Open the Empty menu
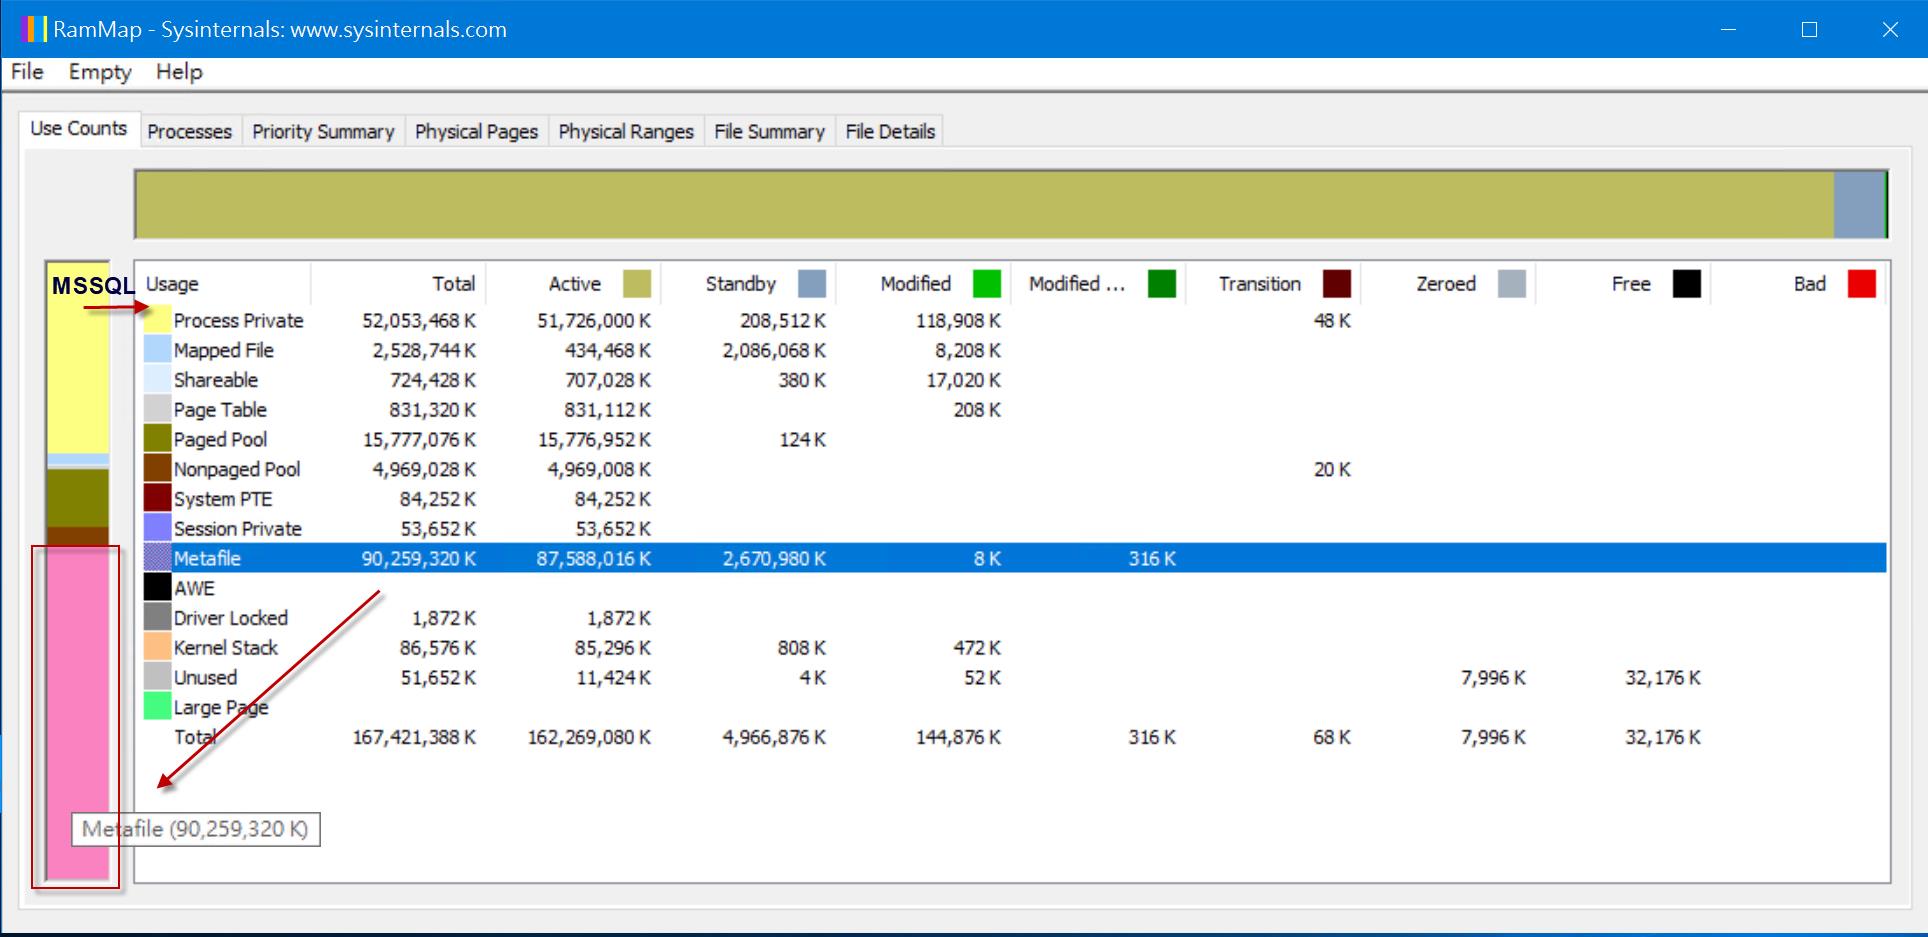This screenshot has width=1928, height=937. [100, 72]
